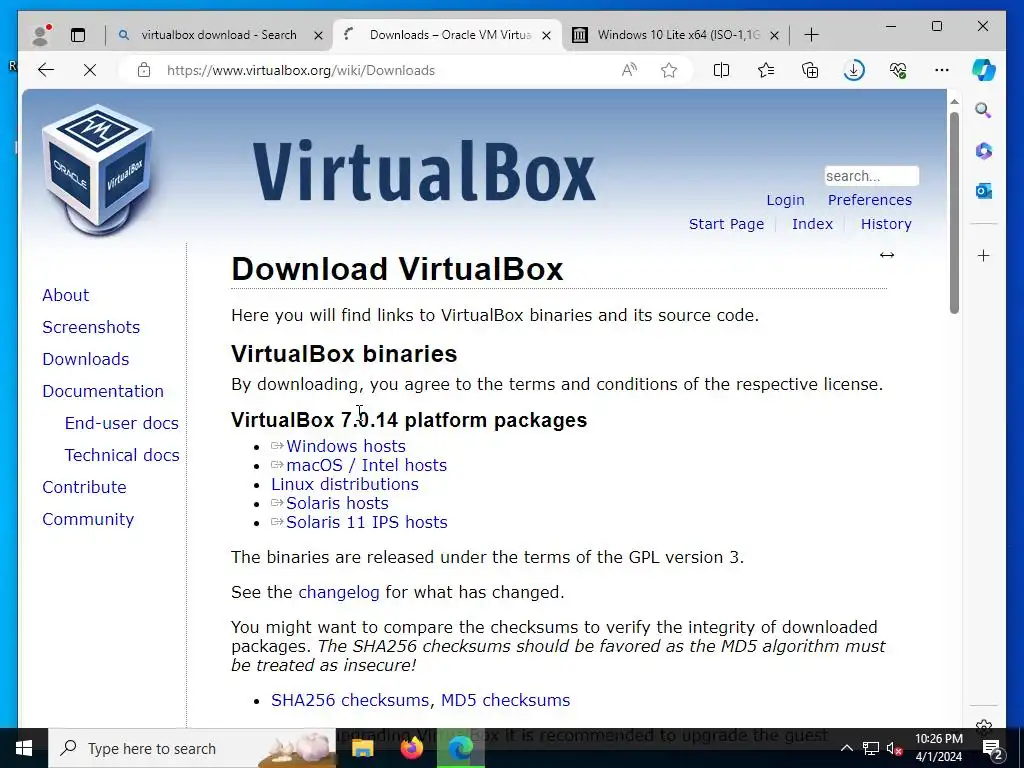Open the Collections icon
Screen dimensions: 1024x768
tap(810, 70)
